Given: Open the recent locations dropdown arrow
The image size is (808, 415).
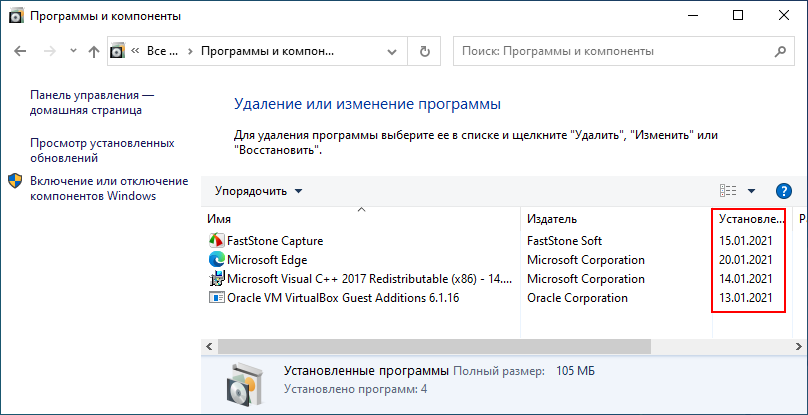Looking at the screenshot, I should tap(72, 50).
